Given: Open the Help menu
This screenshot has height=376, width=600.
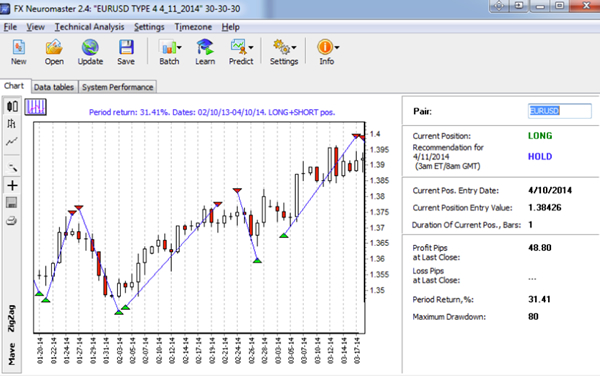Looking at the screenshot, I should [x=230, y=27].
